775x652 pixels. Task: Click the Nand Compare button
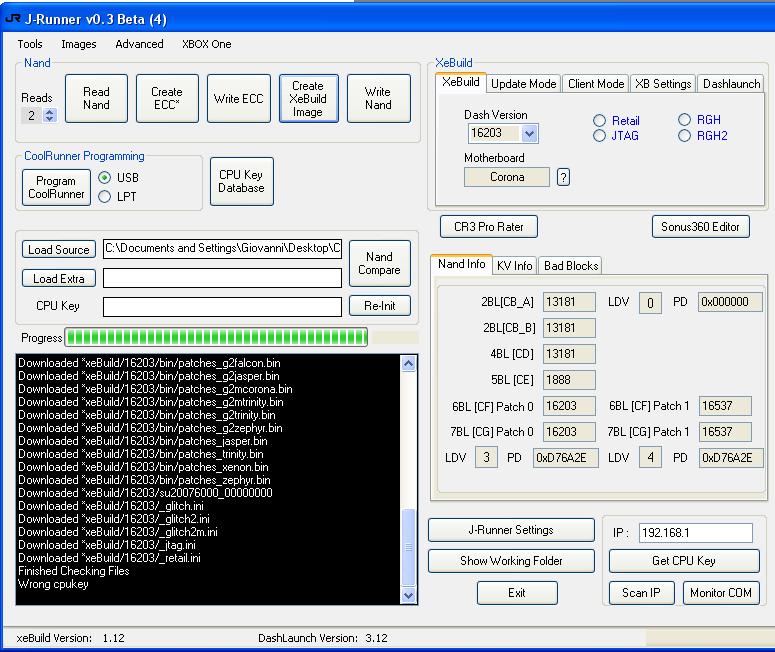[x=380, y=263]
